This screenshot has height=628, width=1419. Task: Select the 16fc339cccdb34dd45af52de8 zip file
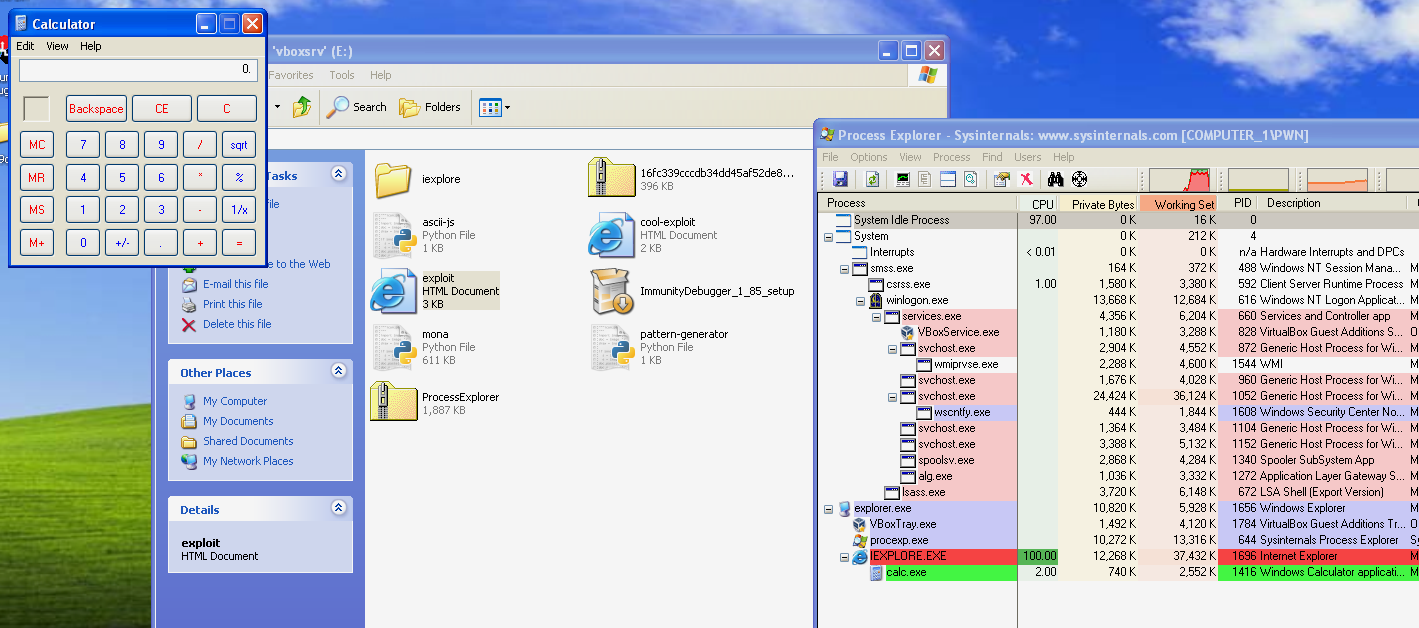tap(690, 178)
